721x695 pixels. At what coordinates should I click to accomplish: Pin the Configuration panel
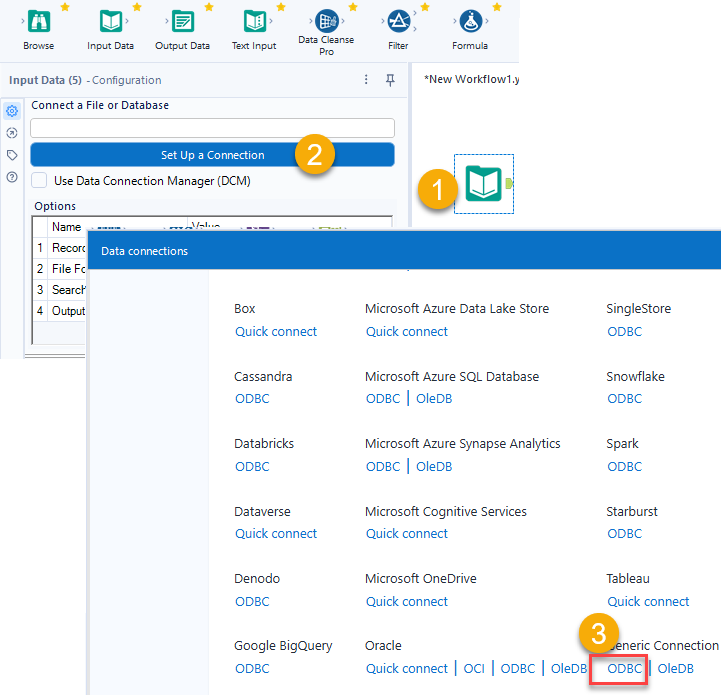[x=390, y=80]
